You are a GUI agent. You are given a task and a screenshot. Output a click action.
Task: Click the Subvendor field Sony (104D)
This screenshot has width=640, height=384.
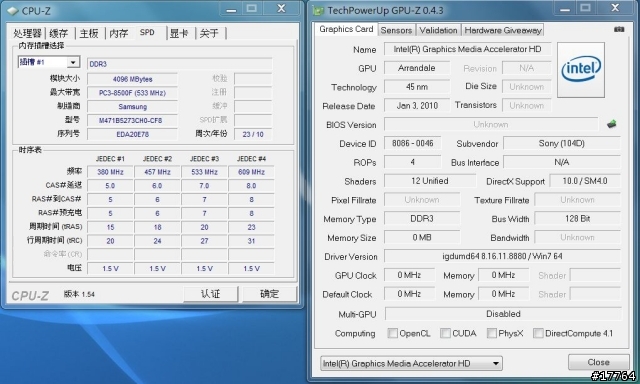tap(562, 143)
